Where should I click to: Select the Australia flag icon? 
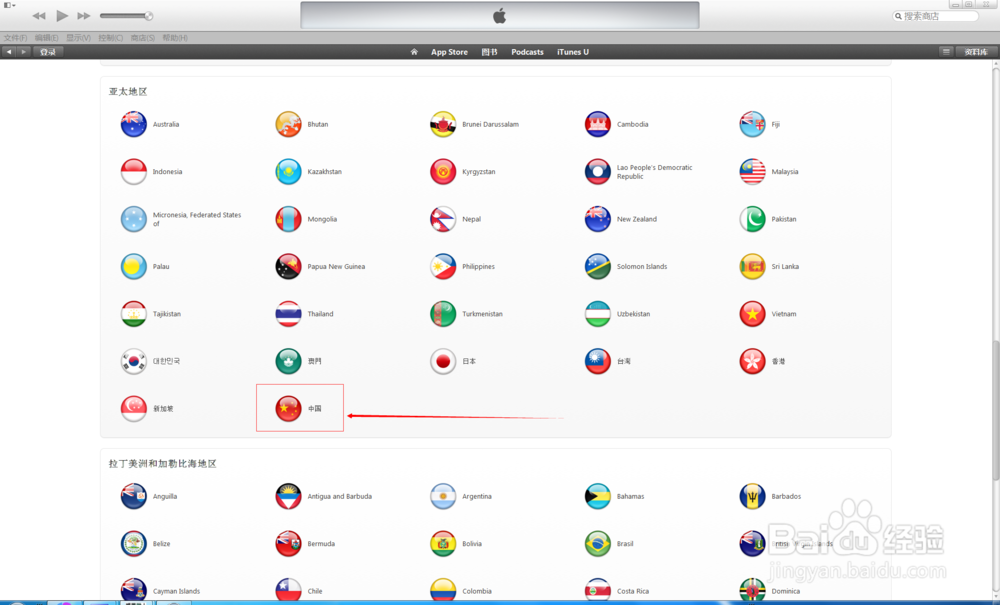pos(134,124)
